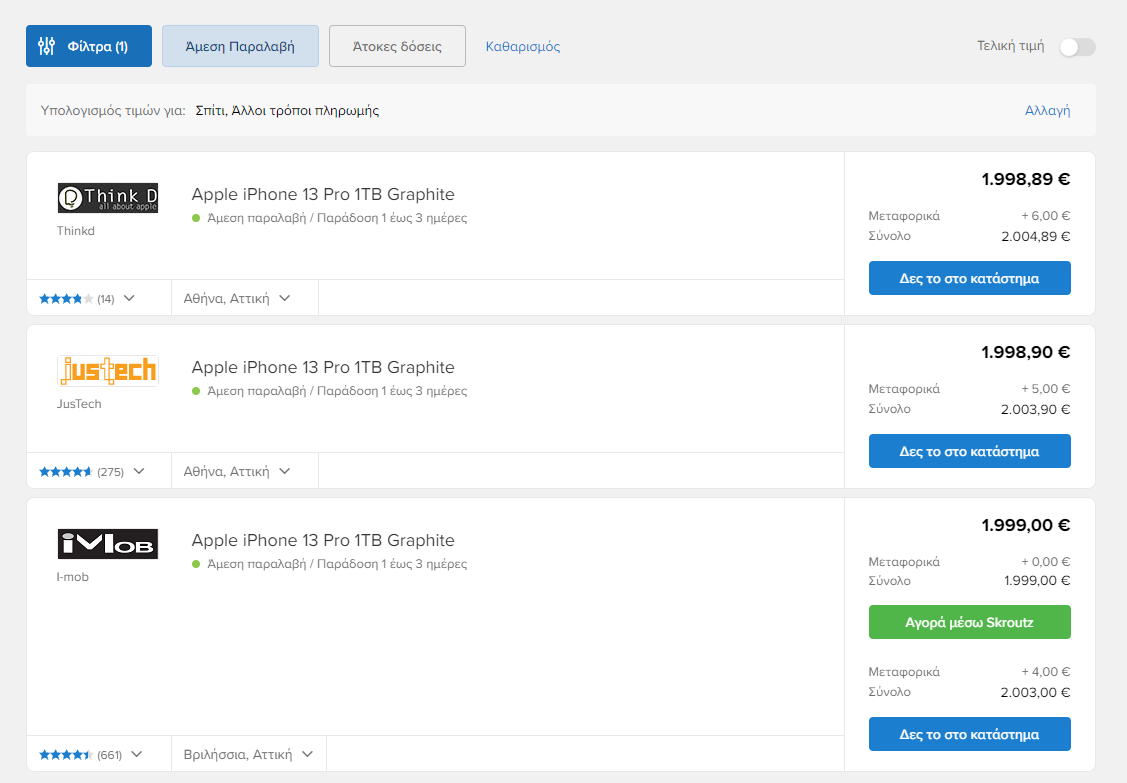Click the I-mob shop logo
The height and width of the screenshot is (783, 1127).
(108, 544)
